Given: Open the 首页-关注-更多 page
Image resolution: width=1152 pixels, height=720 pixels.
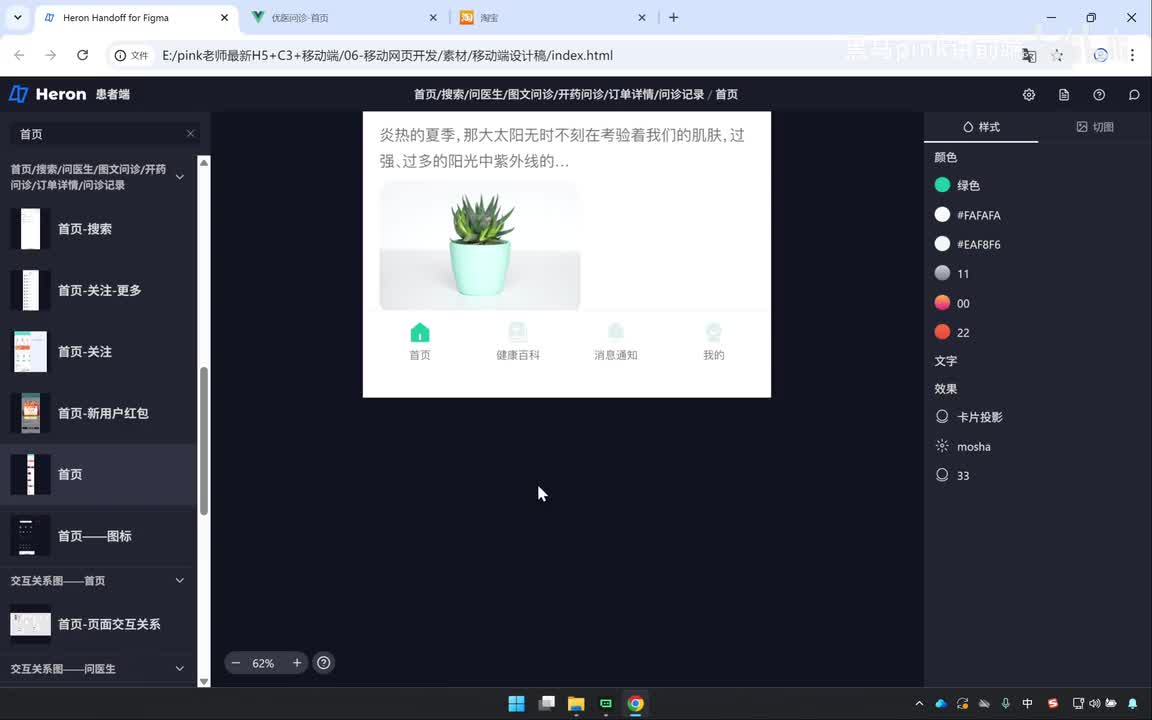Looking at the screenshot, I should [98, 290].
